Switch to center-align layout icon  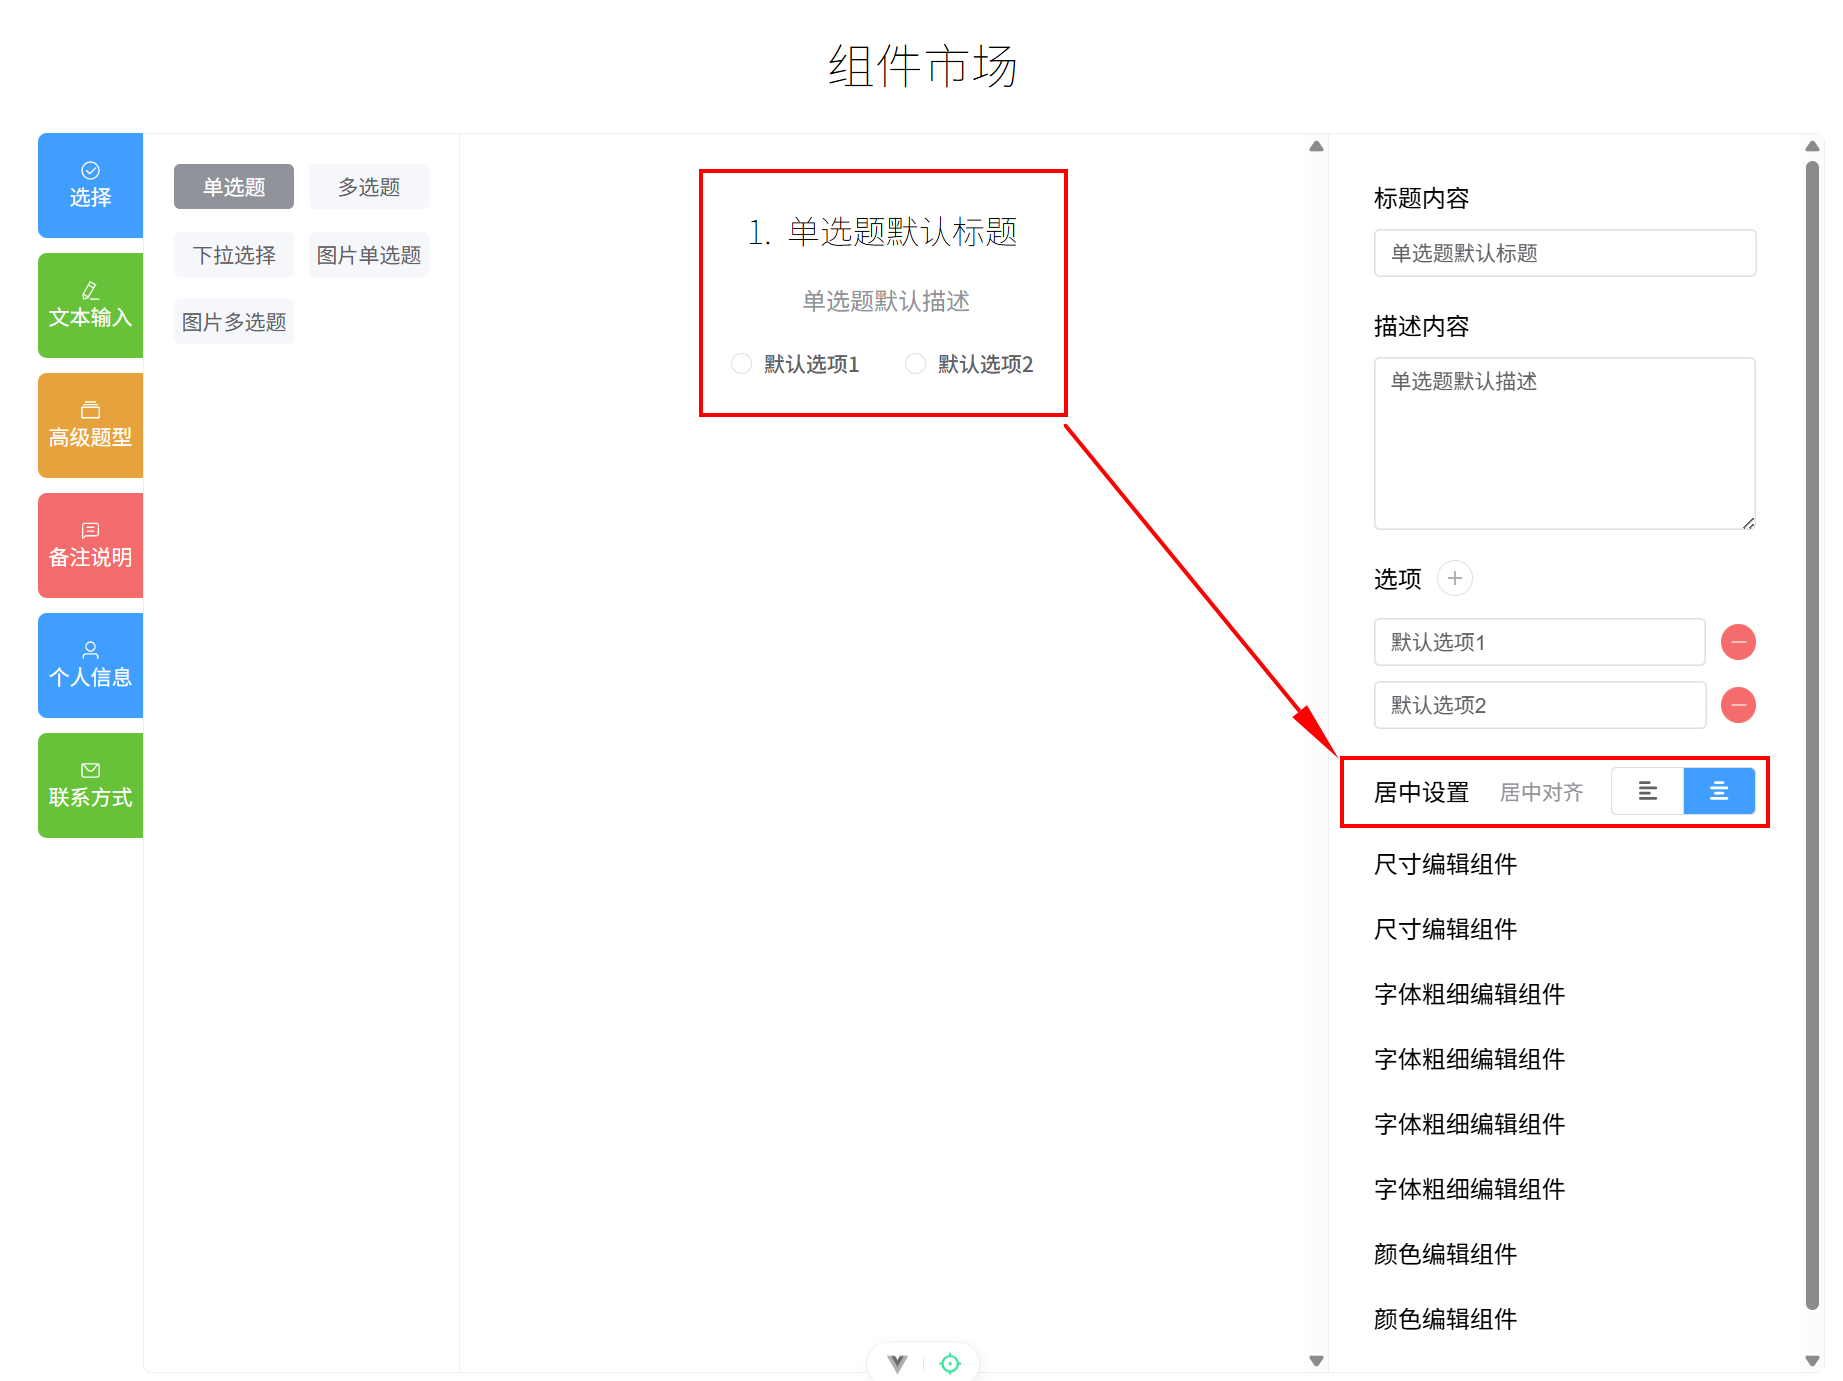coord(1719,791)
